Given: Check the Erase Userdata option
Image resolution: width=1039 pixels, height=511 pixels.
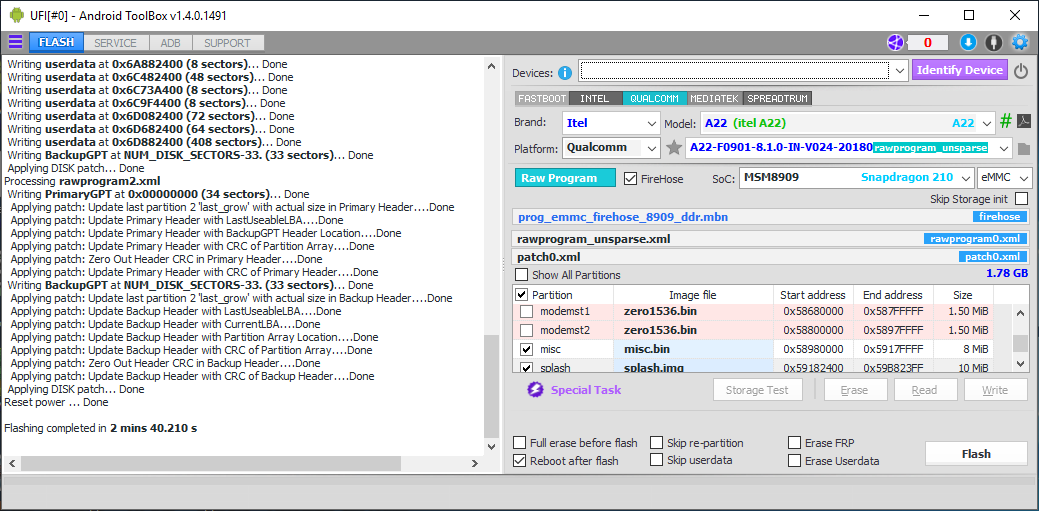Looking at the screenshot, I should click(x=794, y=461).
